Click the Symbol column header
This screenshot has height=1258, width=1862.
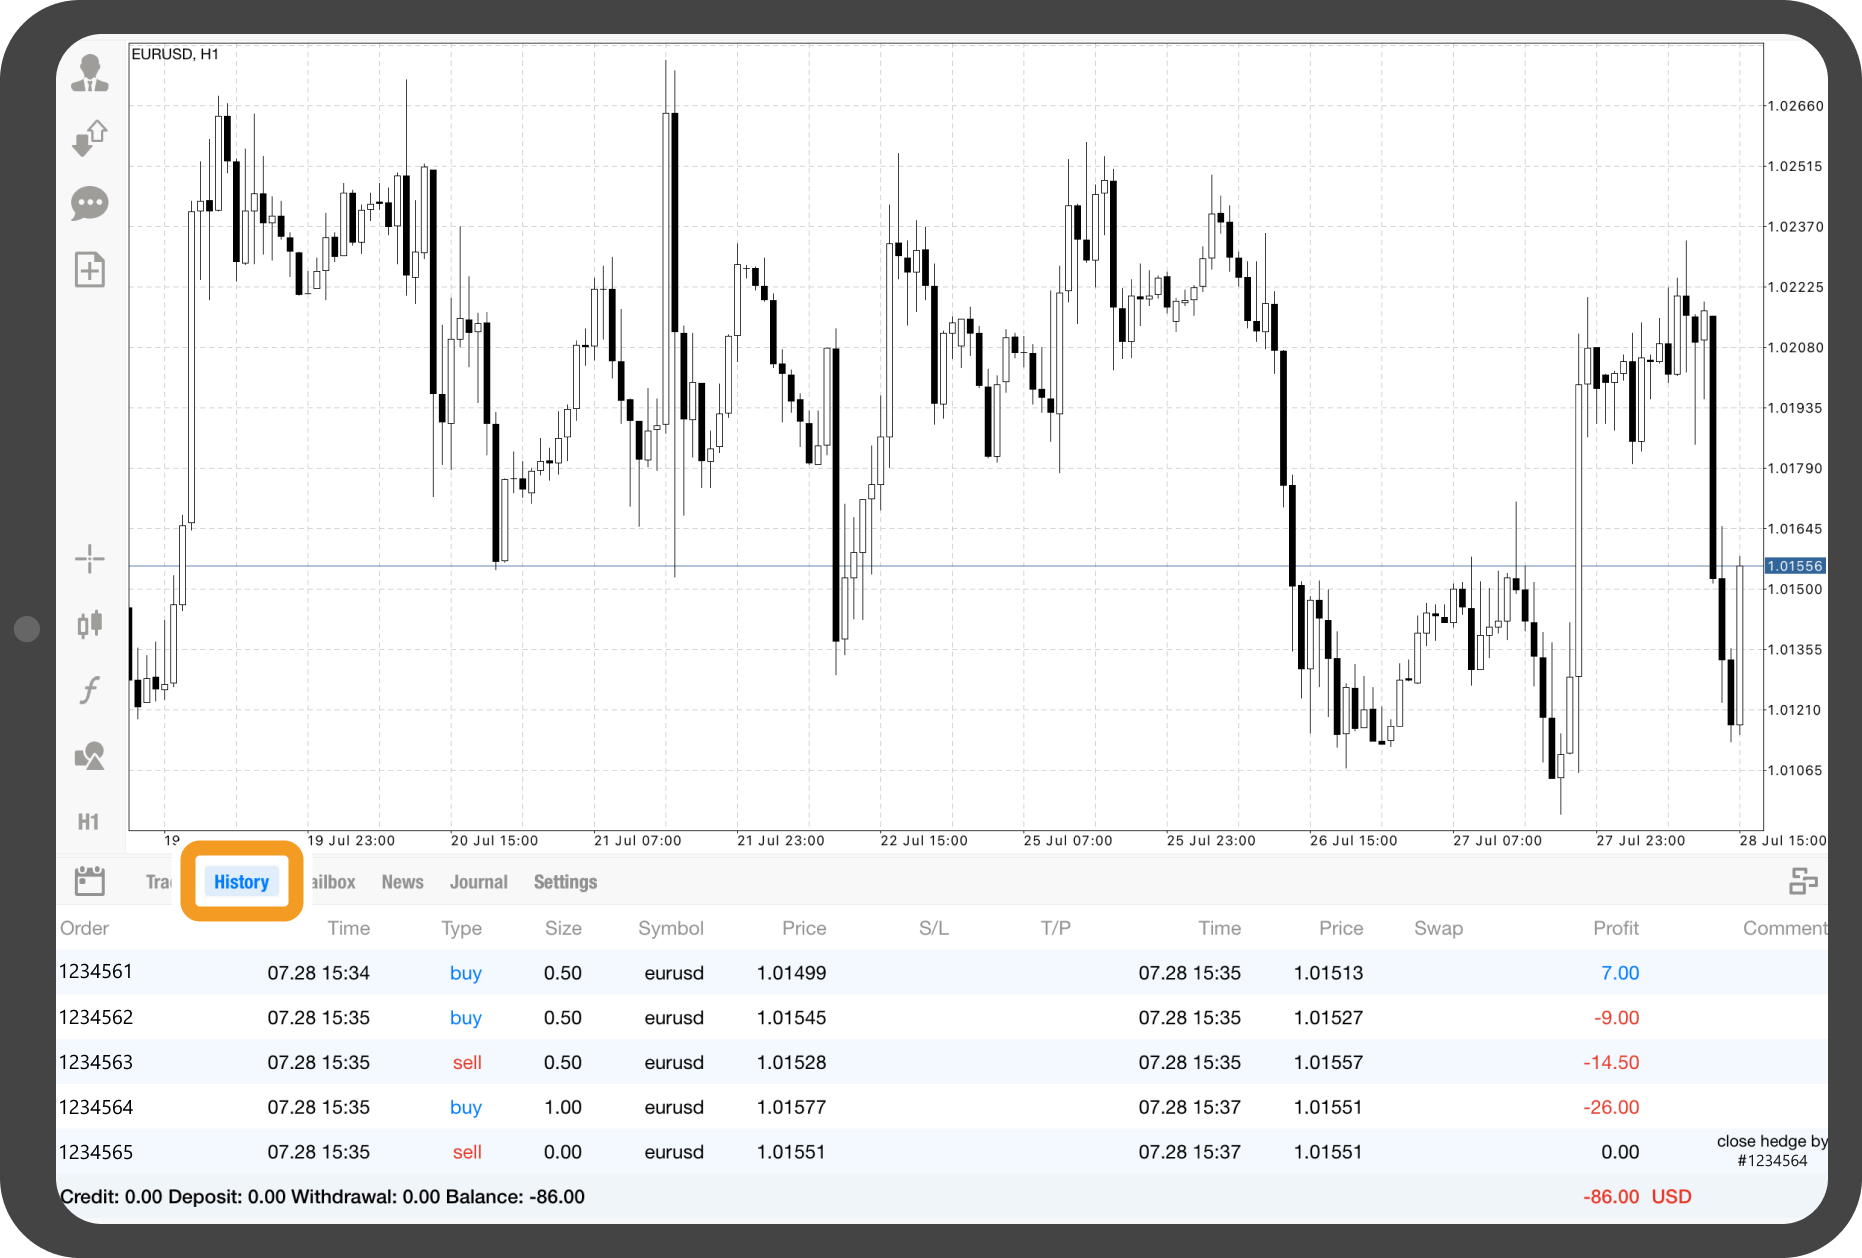pos(670,928)
